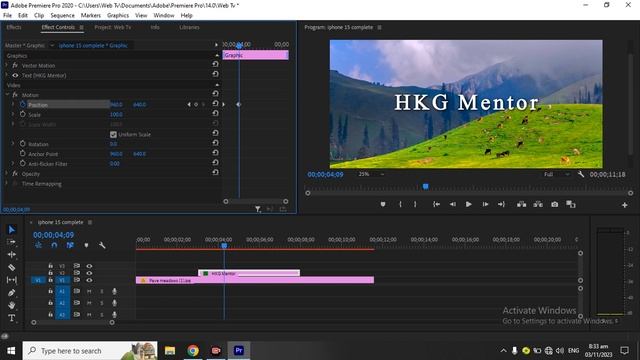
Task: Toggle V3 track output eye
Action: [x=89, y=266]
